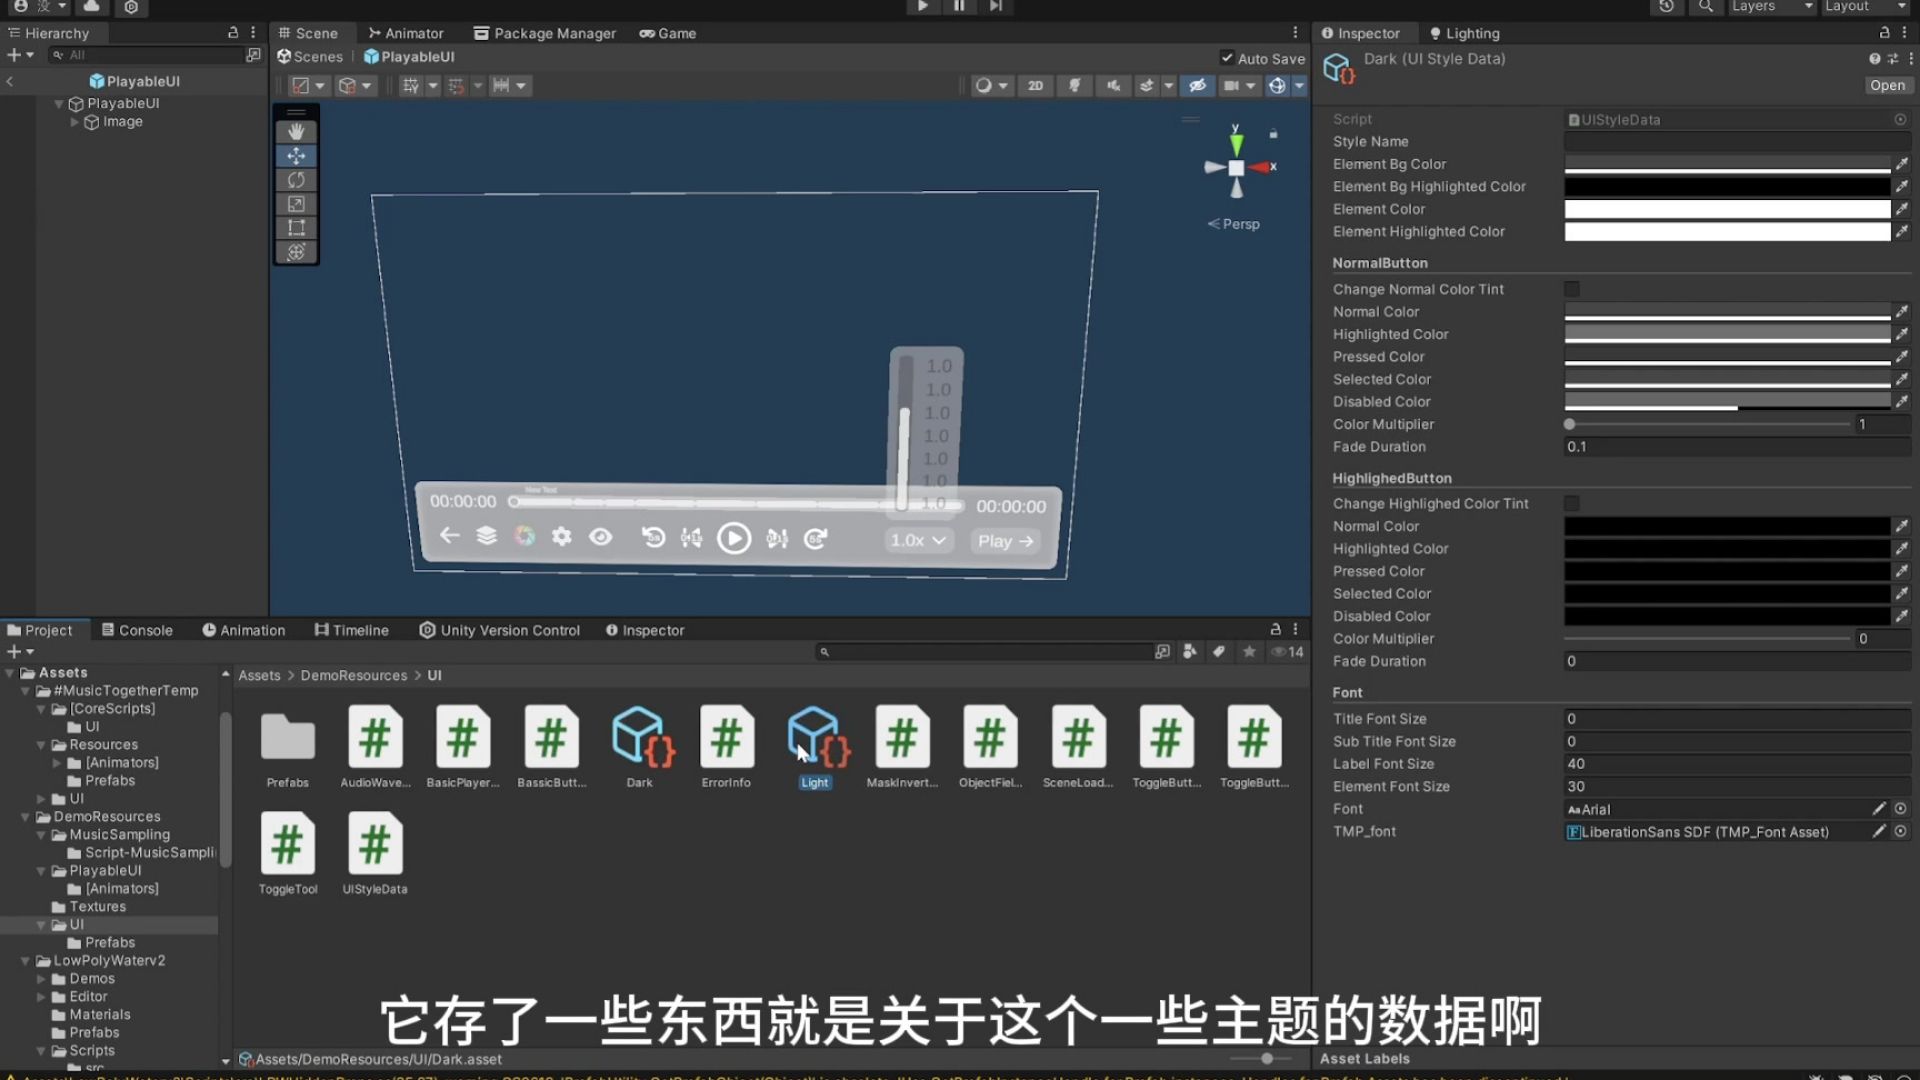Viewport: 1920px width, 1080px height.
Task: Open the cloud services icon
Action: click(x=91, y=6)
